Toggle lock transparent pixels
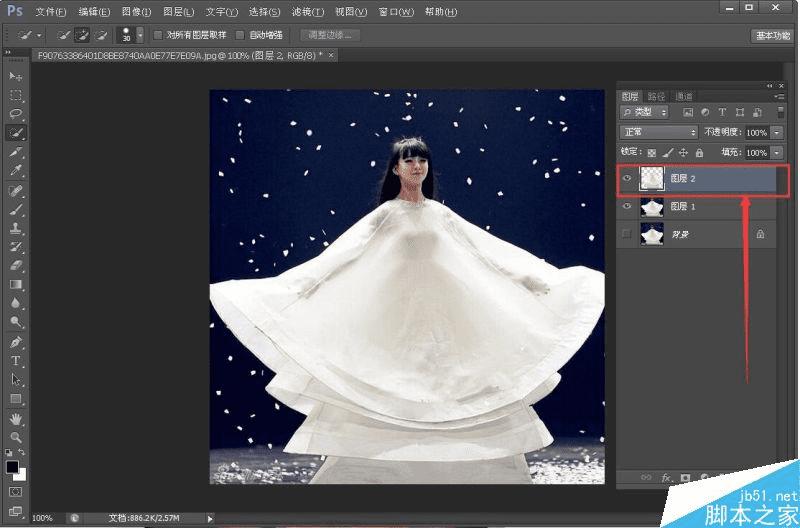The height and width of the screenshot is (528, 800). [x=652, y=153]
